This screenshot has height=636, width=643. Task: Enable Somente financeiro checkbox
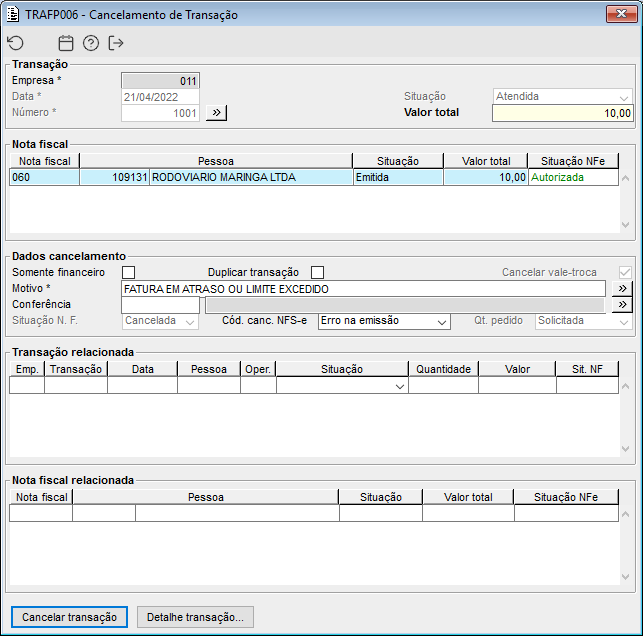pyautogui.click(x=128, y=272)
